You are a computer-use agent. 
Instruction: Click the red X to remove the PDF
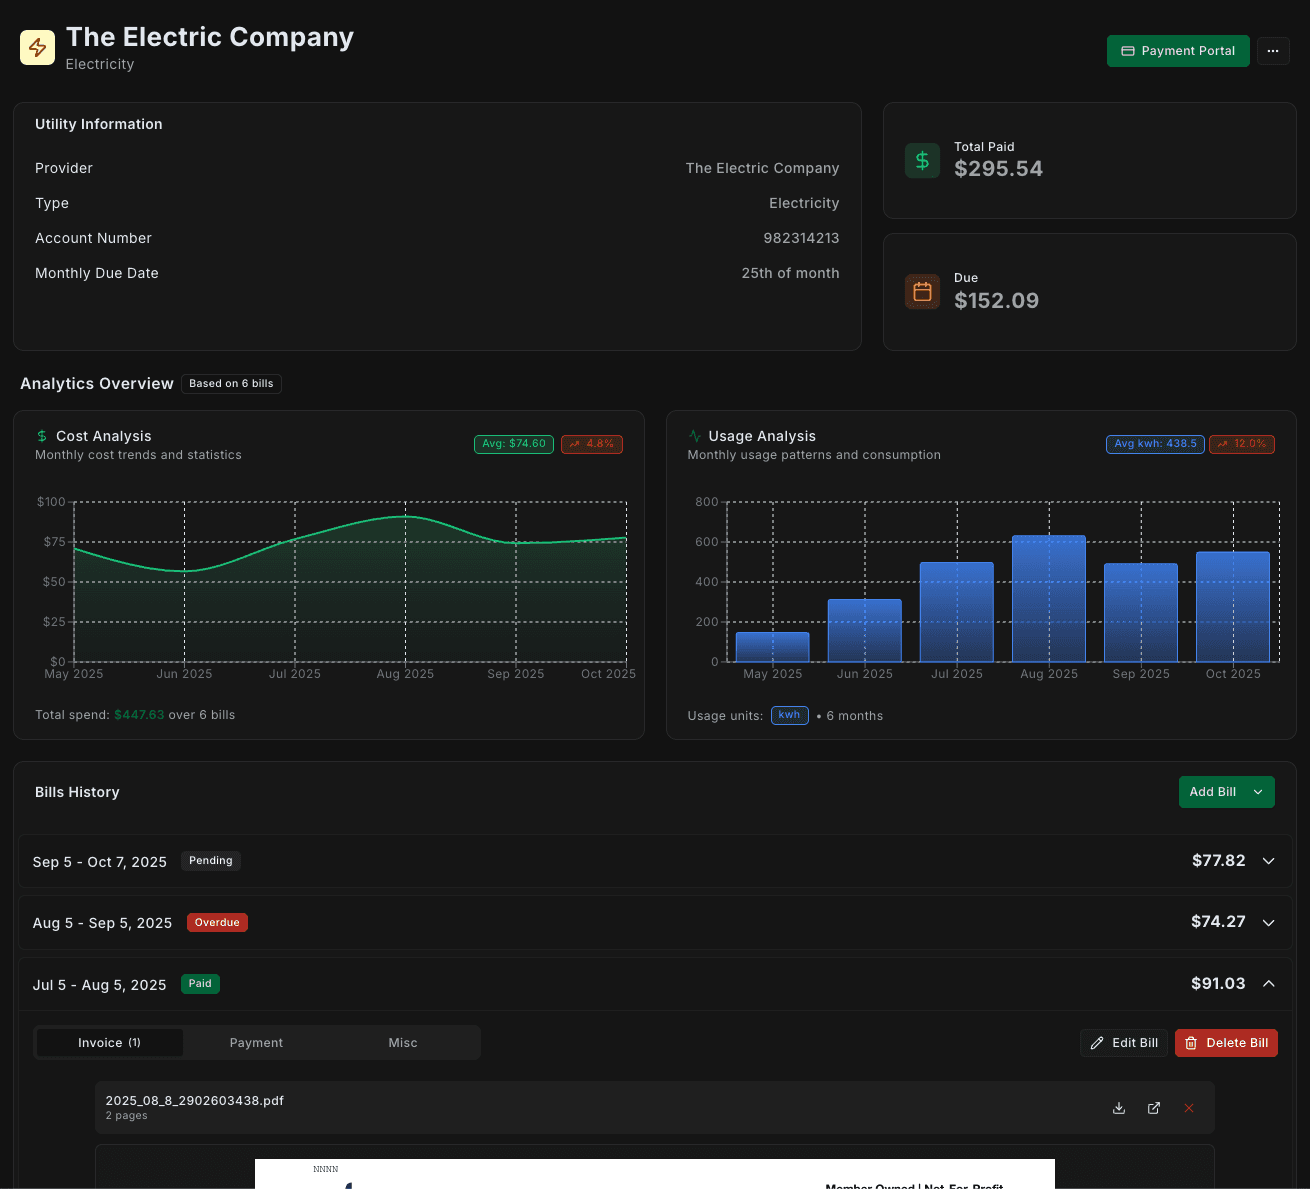point(1189,1108)
